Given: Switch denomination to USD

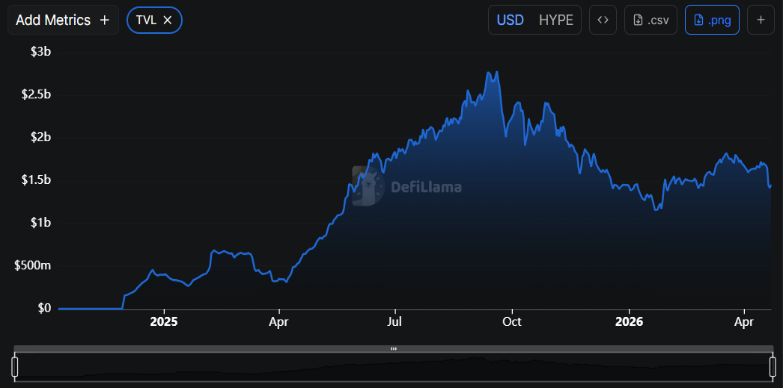Looking at the screenshot, I should coord(510,20).
